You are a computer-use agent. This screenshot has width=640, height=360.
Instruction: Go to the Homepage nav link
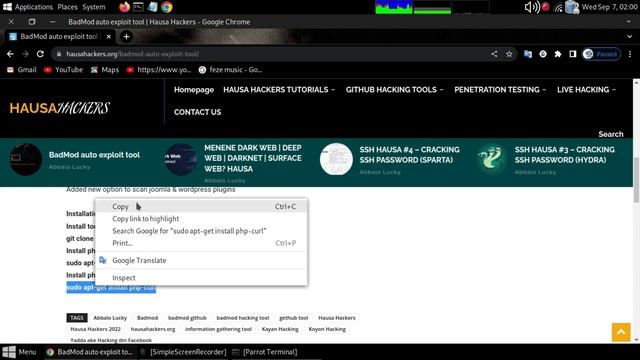[x=194, y=90]
